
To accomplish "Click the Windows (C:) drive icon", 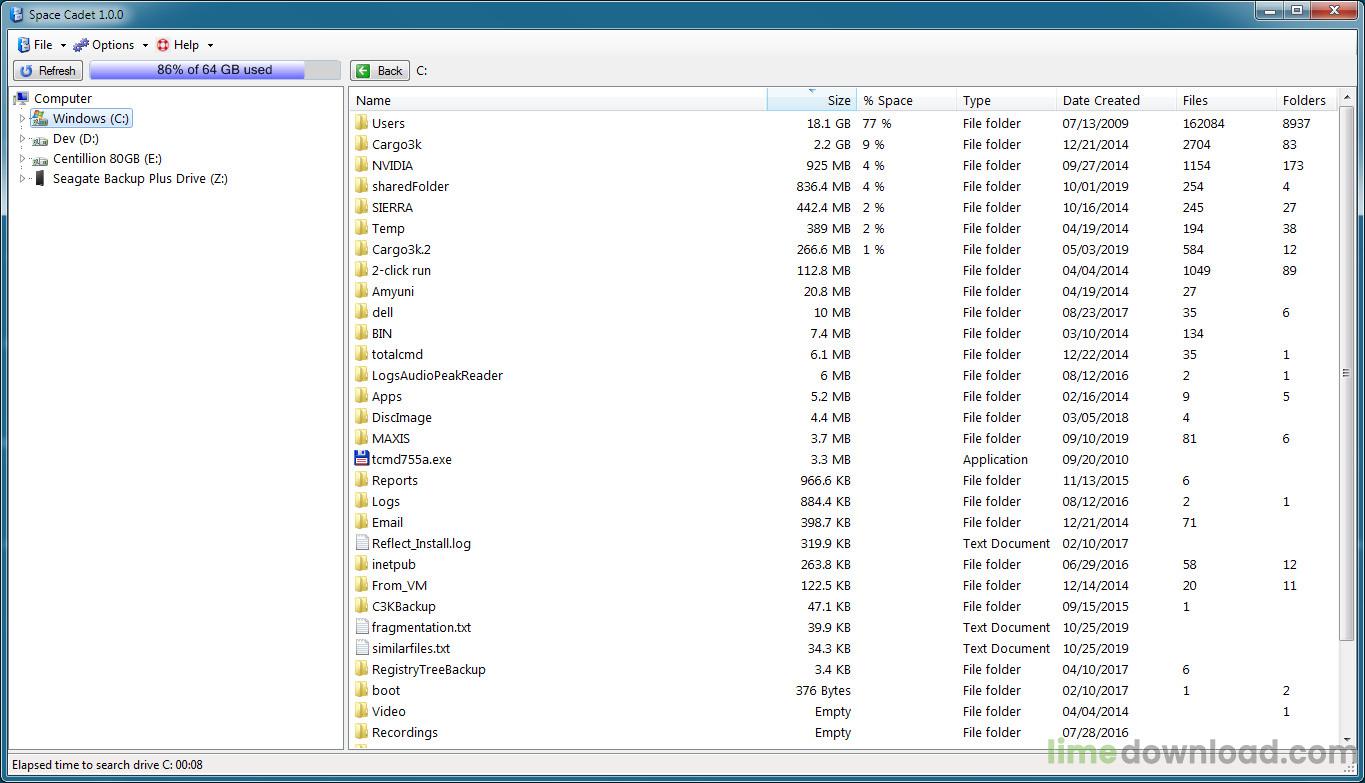I will [40, 118].
